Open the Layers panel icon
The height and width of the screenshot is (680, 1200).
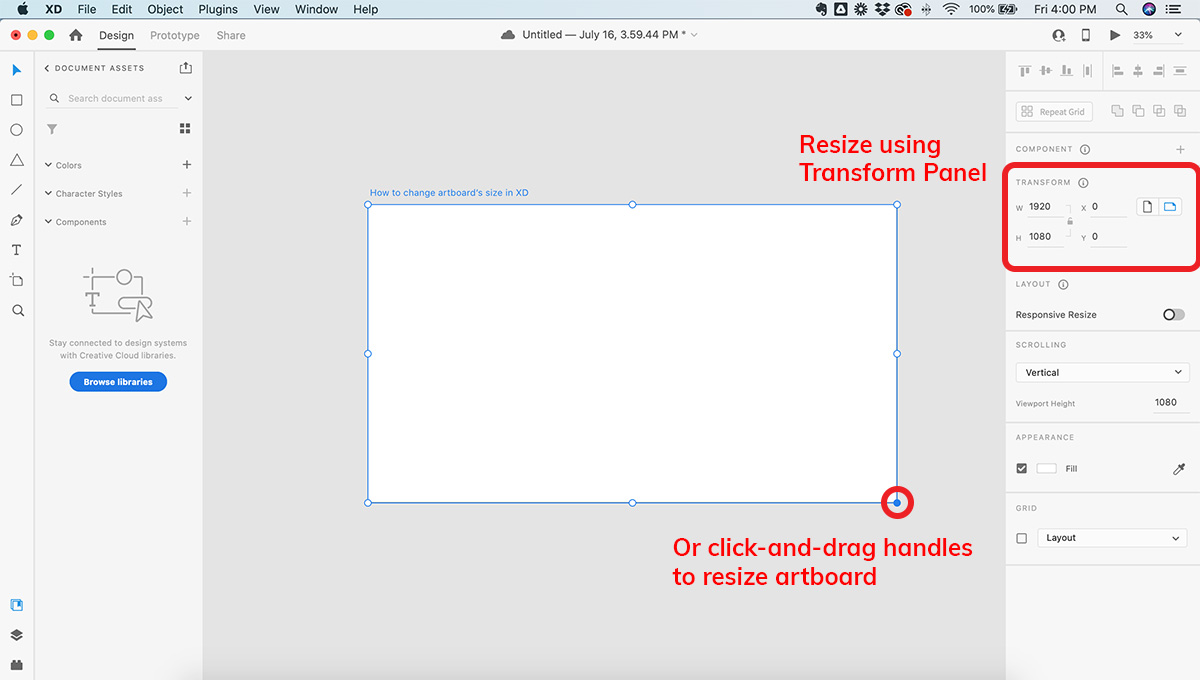tap(16, 635)
